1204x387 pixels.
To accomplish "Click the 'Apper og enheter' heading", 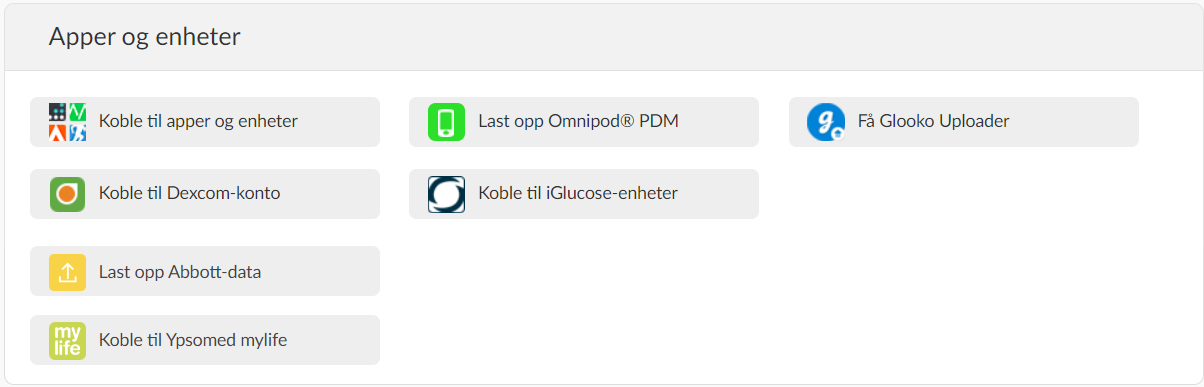I will point(144,37).
